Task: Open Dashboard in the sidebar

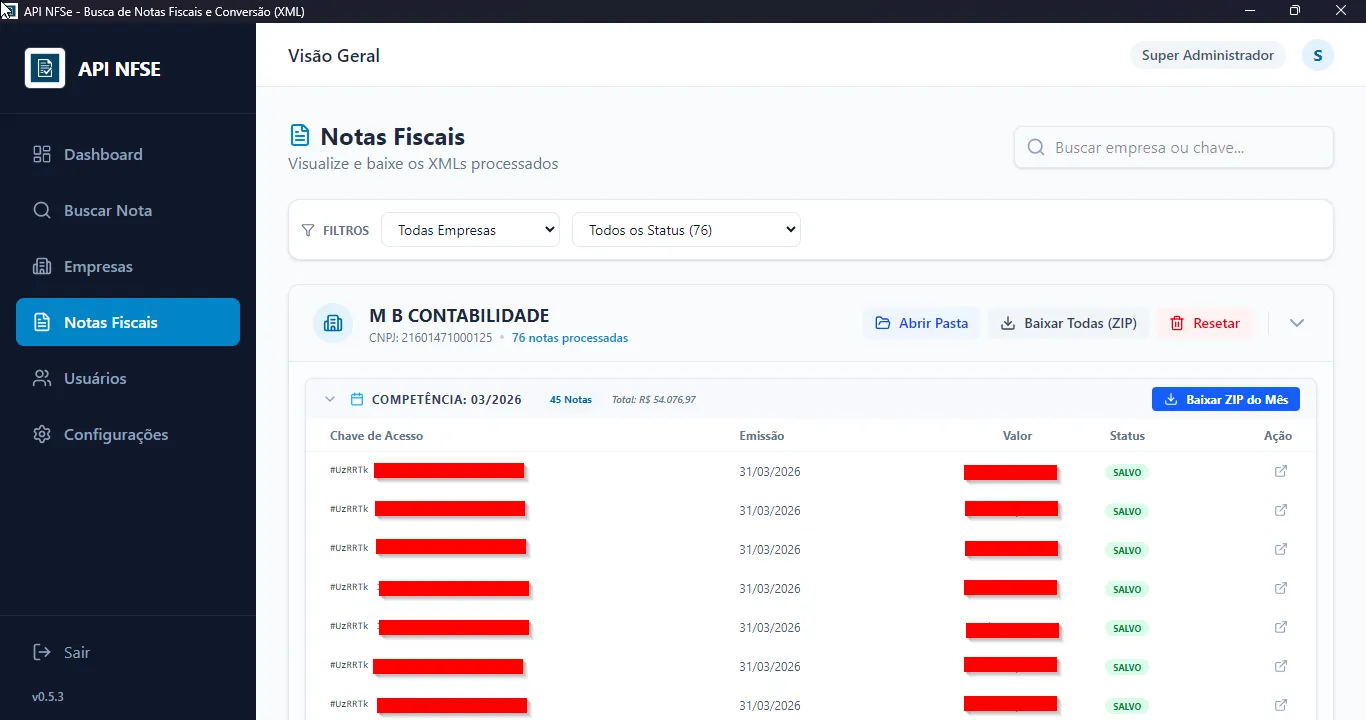Action: click(x=128, y=154)
